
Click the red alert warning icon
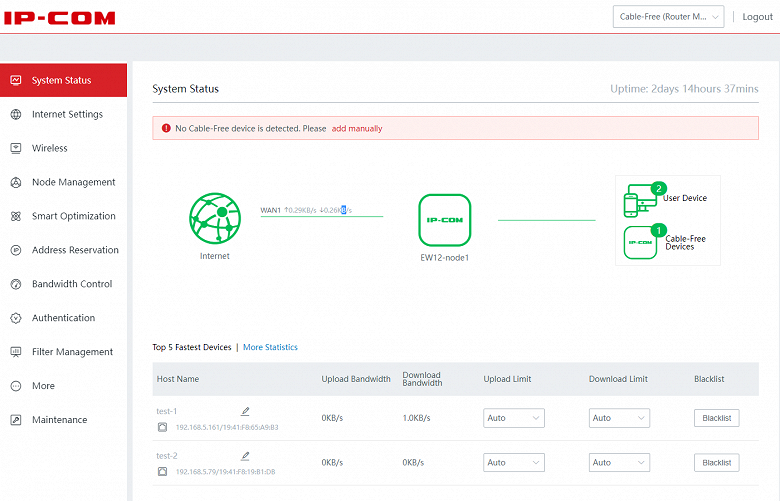point(164,128)
